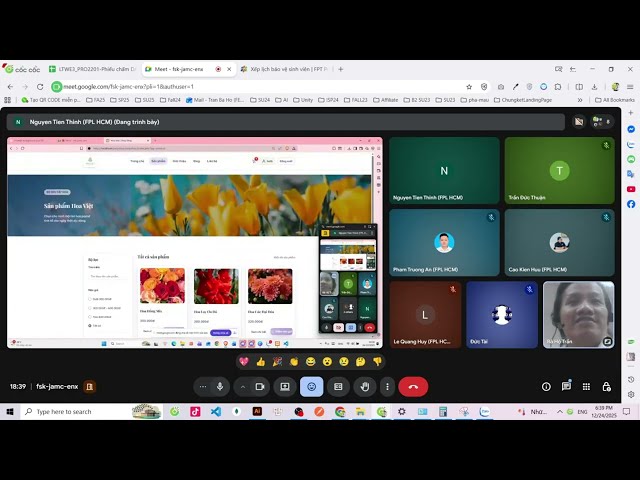Turn on captions button
The width and height of the screenshot is (640, 480).
338,387
